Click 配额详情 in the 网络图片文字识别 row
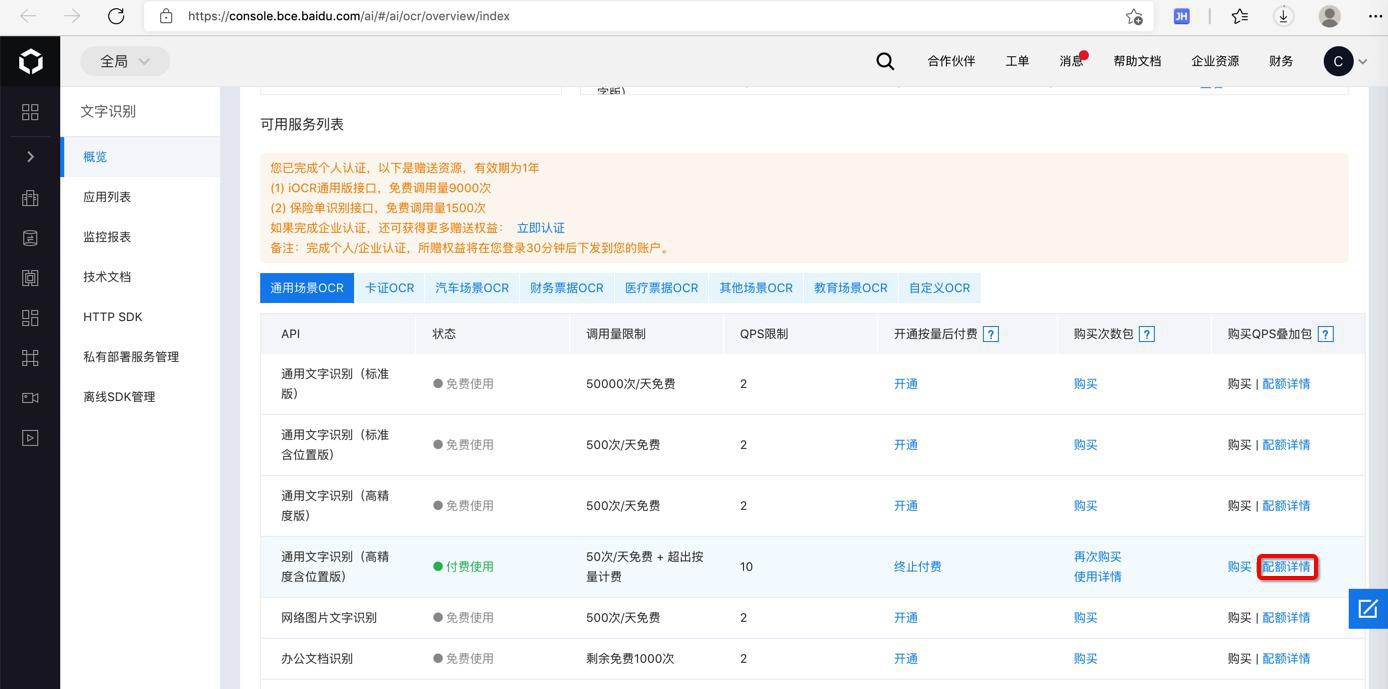This screenshot has width=1388, height=689. click(1286, 618)
